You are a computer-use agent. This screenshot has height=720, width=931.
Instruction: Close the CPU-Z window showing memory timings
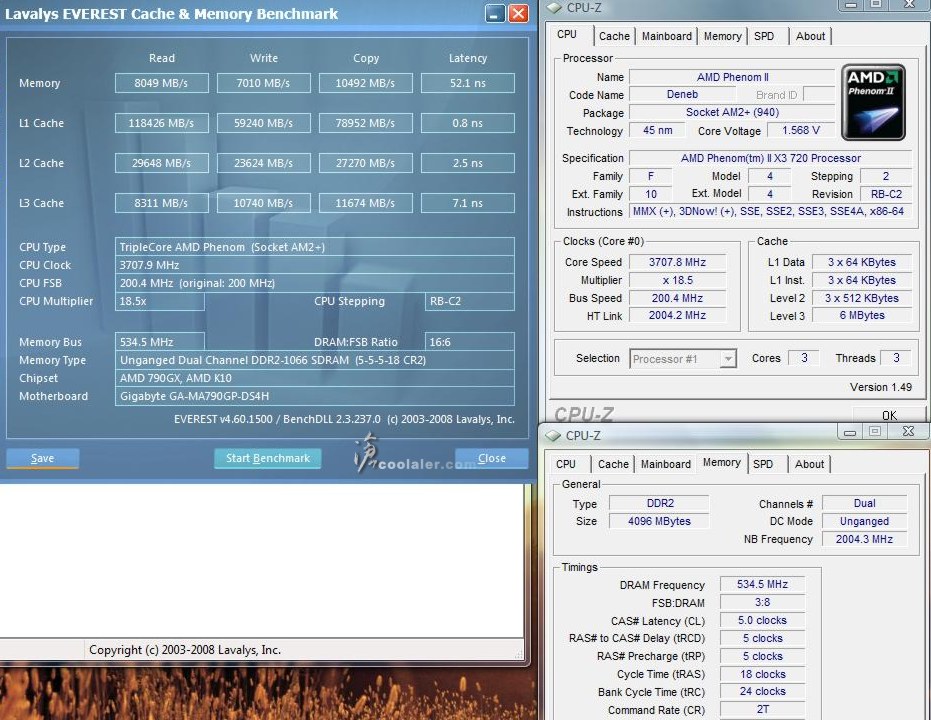pos(908,432)
